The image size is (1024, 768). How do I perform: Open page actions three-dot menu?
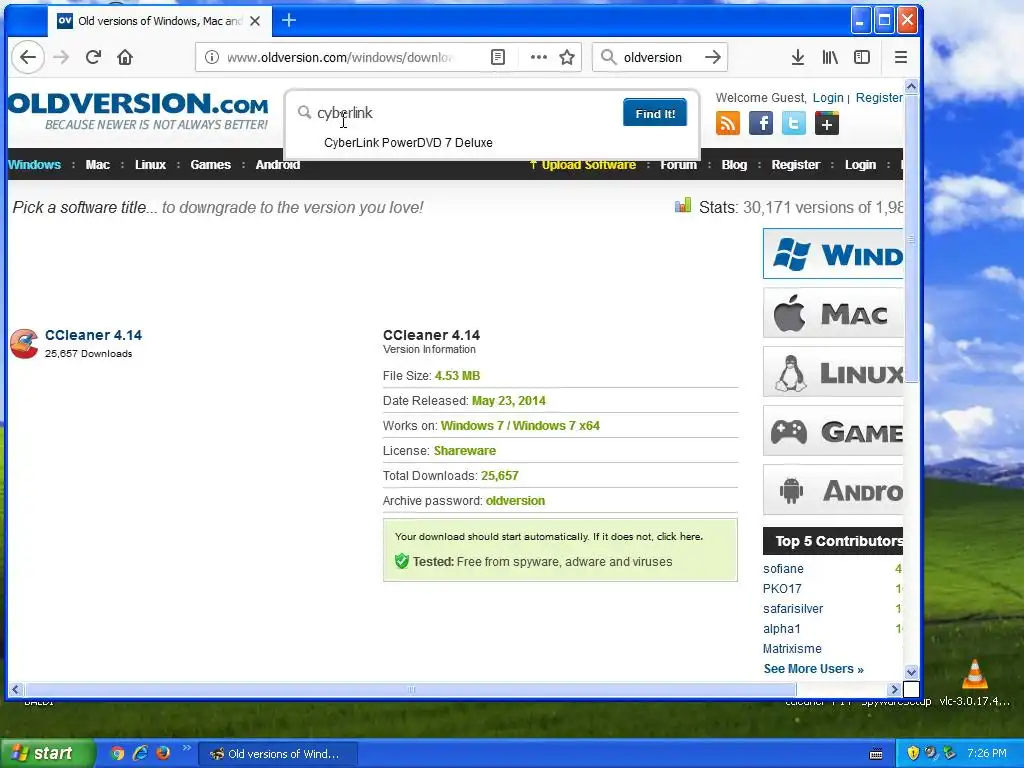[539, 57]
